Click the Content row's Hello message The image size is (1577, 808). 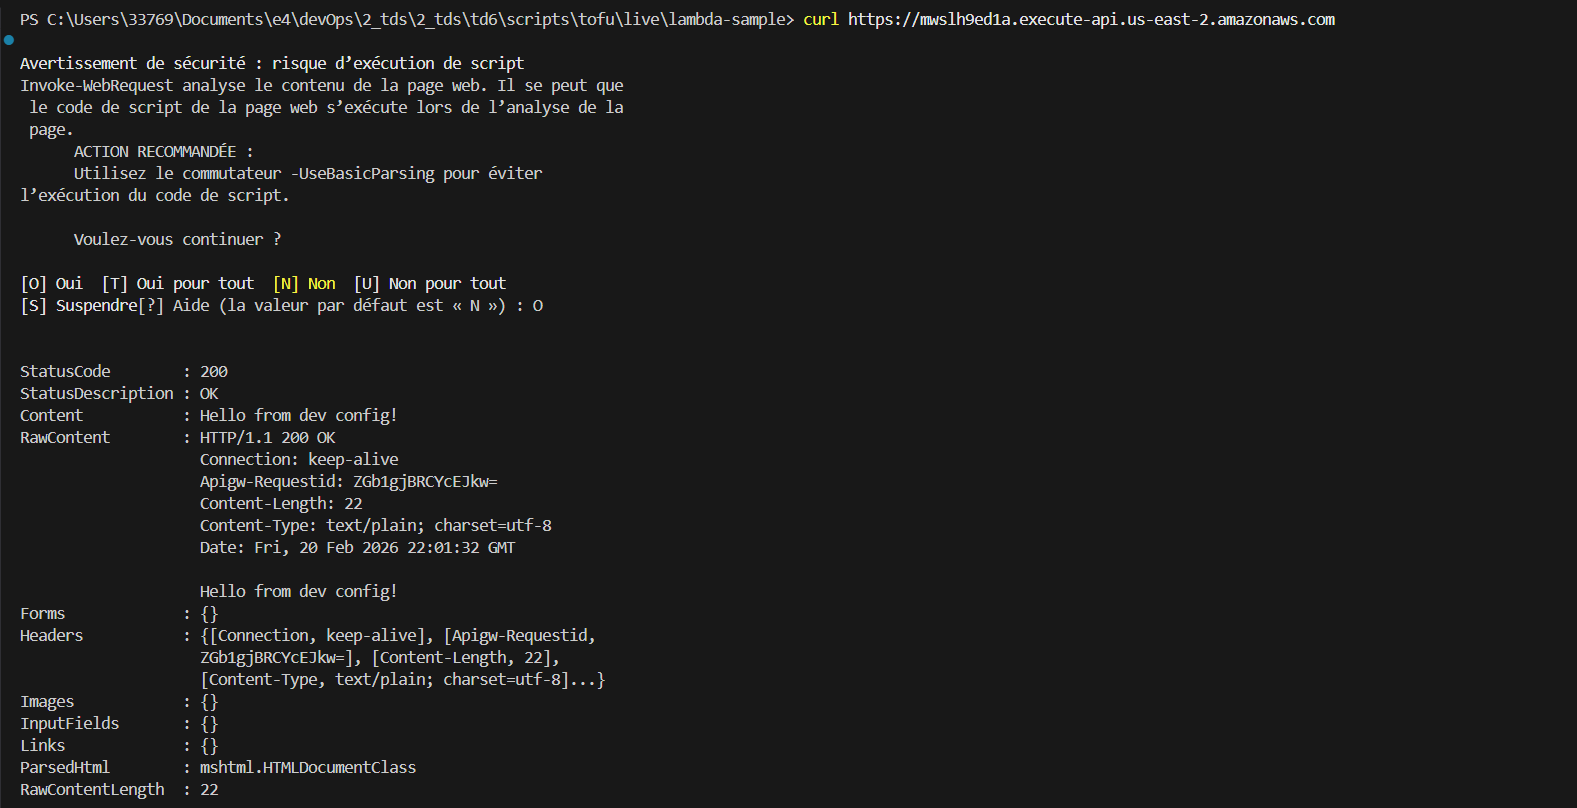pos(298,416)
